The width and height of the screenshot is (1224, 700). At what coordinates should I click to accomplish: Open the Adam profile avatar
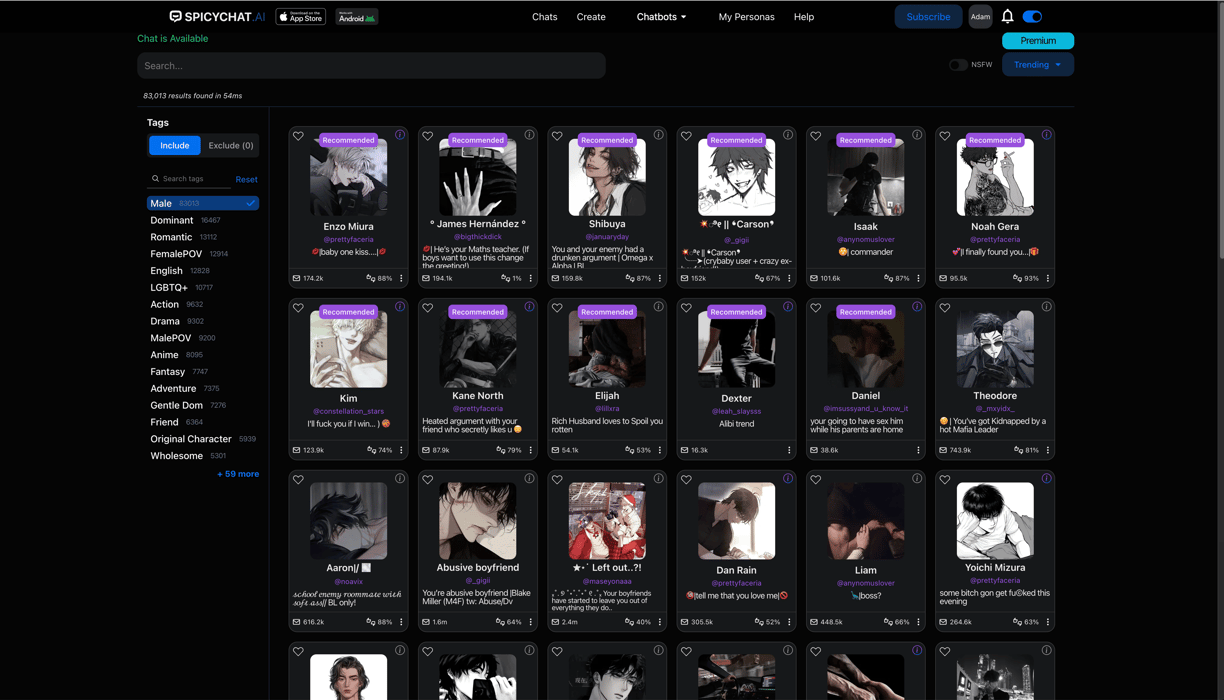(980, 16)
